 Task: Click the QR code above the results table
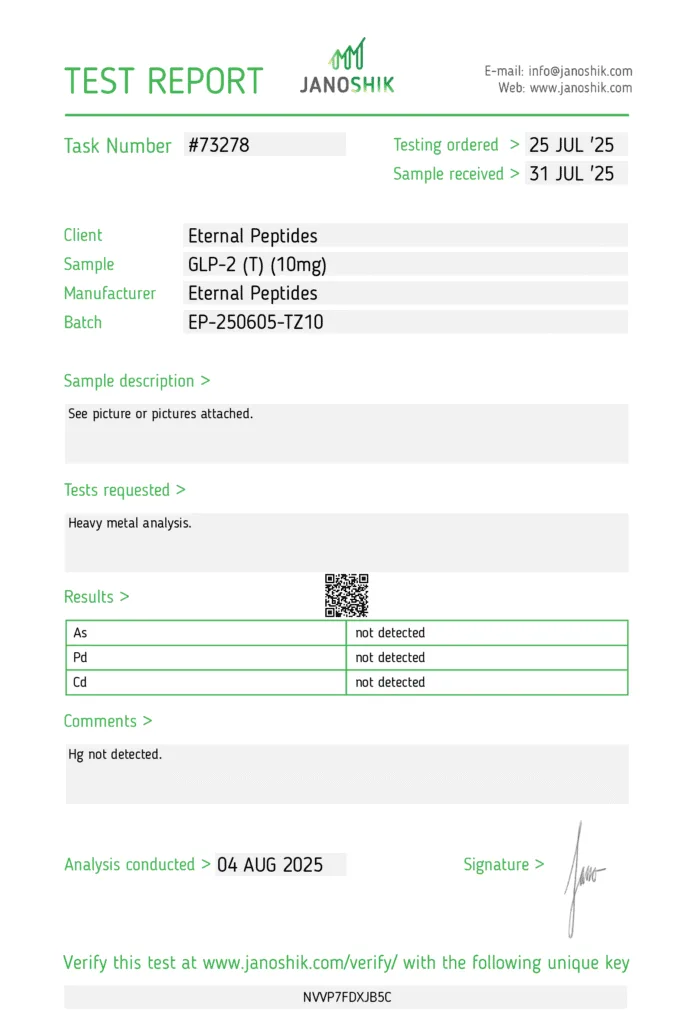pos(347,596)
